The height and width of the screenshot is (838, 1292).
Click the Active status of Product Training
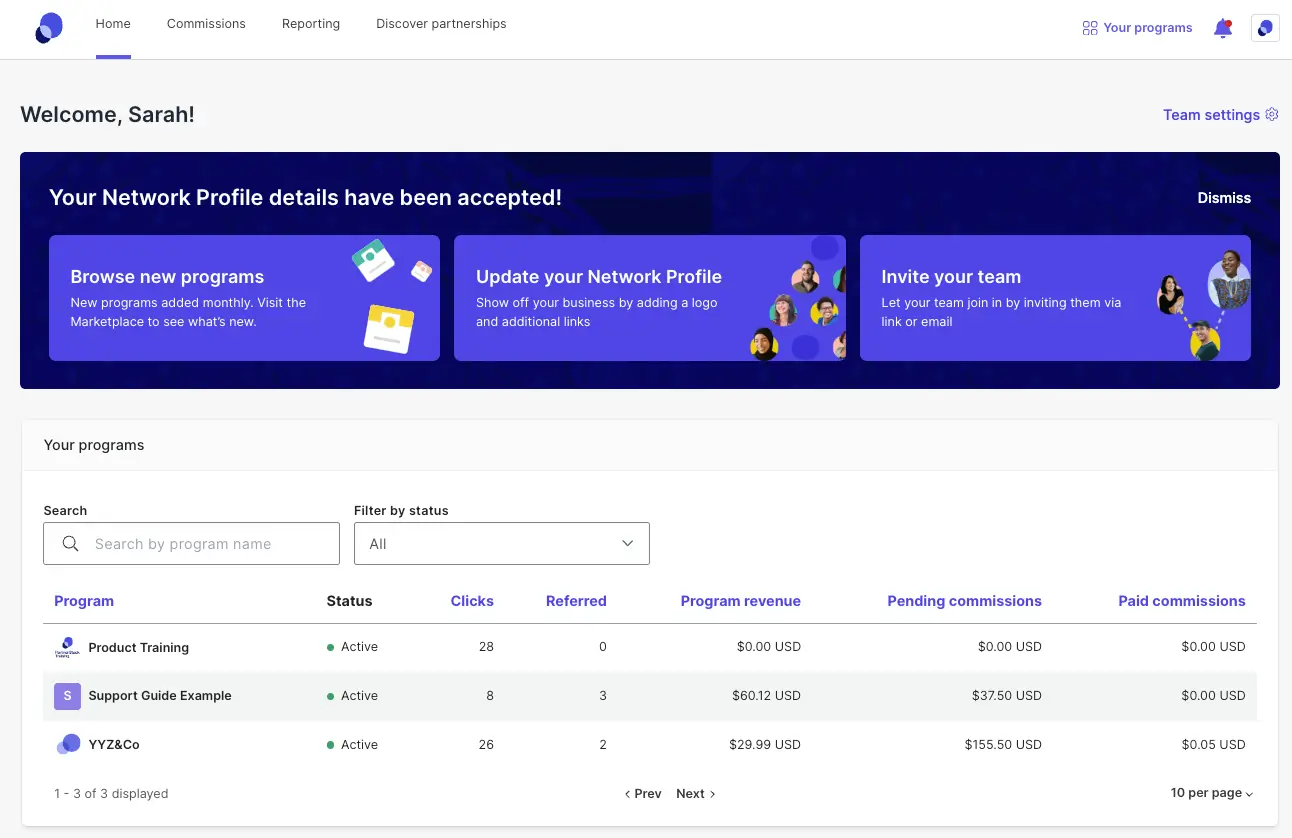tap(352, 647)
